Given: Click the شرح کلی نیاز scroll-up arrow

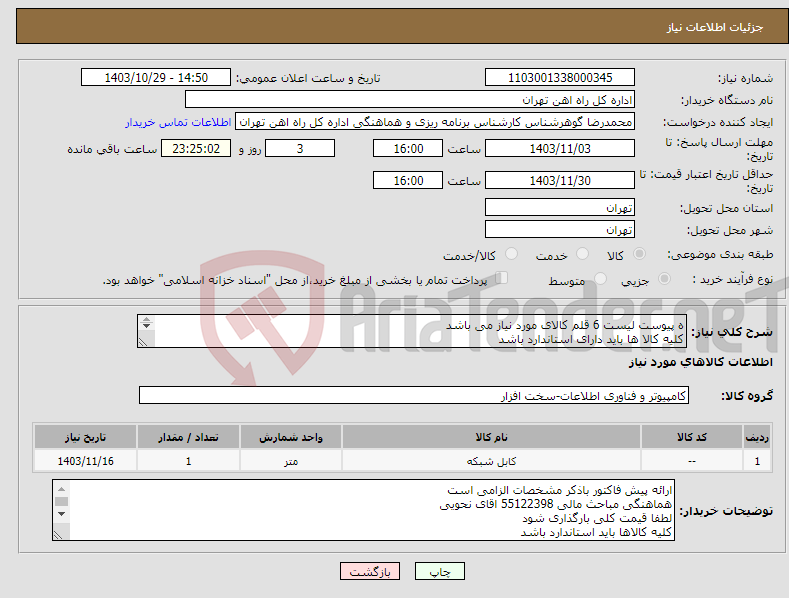Looking at the screenshot, I should pyautogui.click(x=146, y=319).
